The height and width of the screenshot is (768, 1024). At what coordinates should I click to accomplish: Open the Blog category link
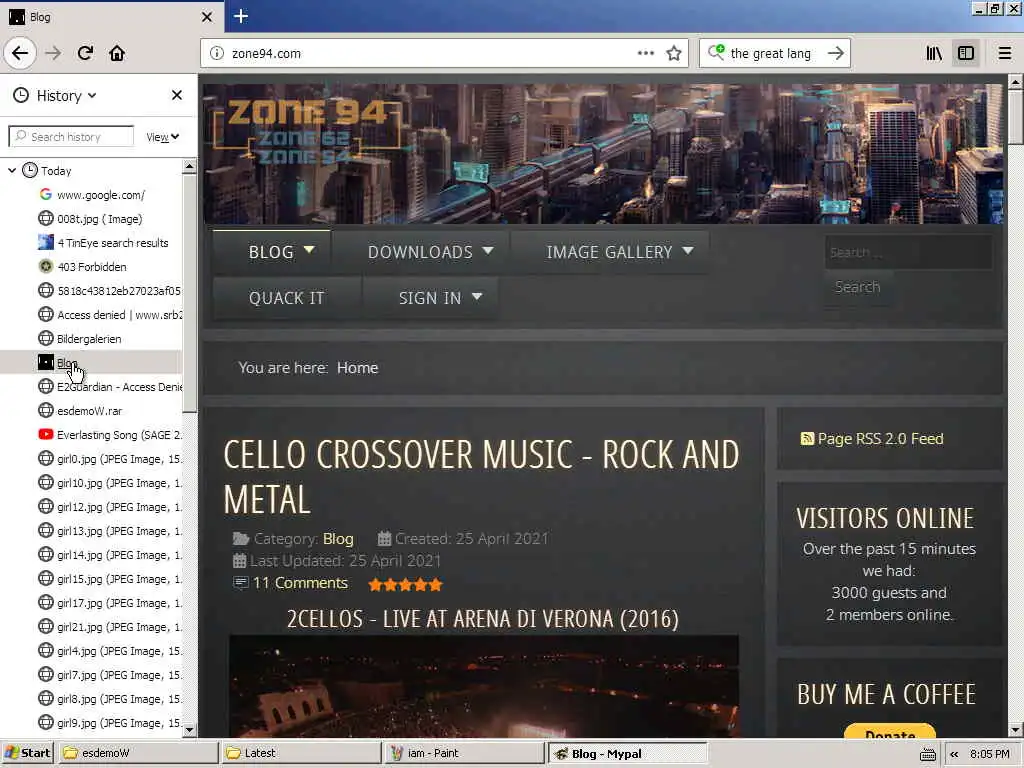click(x=338, y=539)
